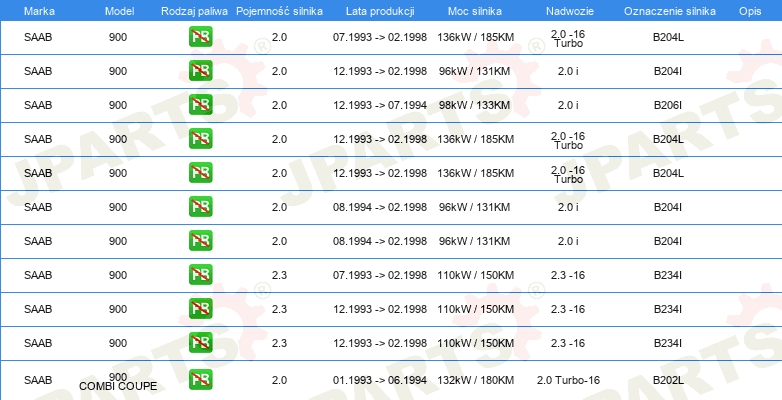Click the Marka column header
Viewport: 782px width, 400px height.
(x=39, y=11)
